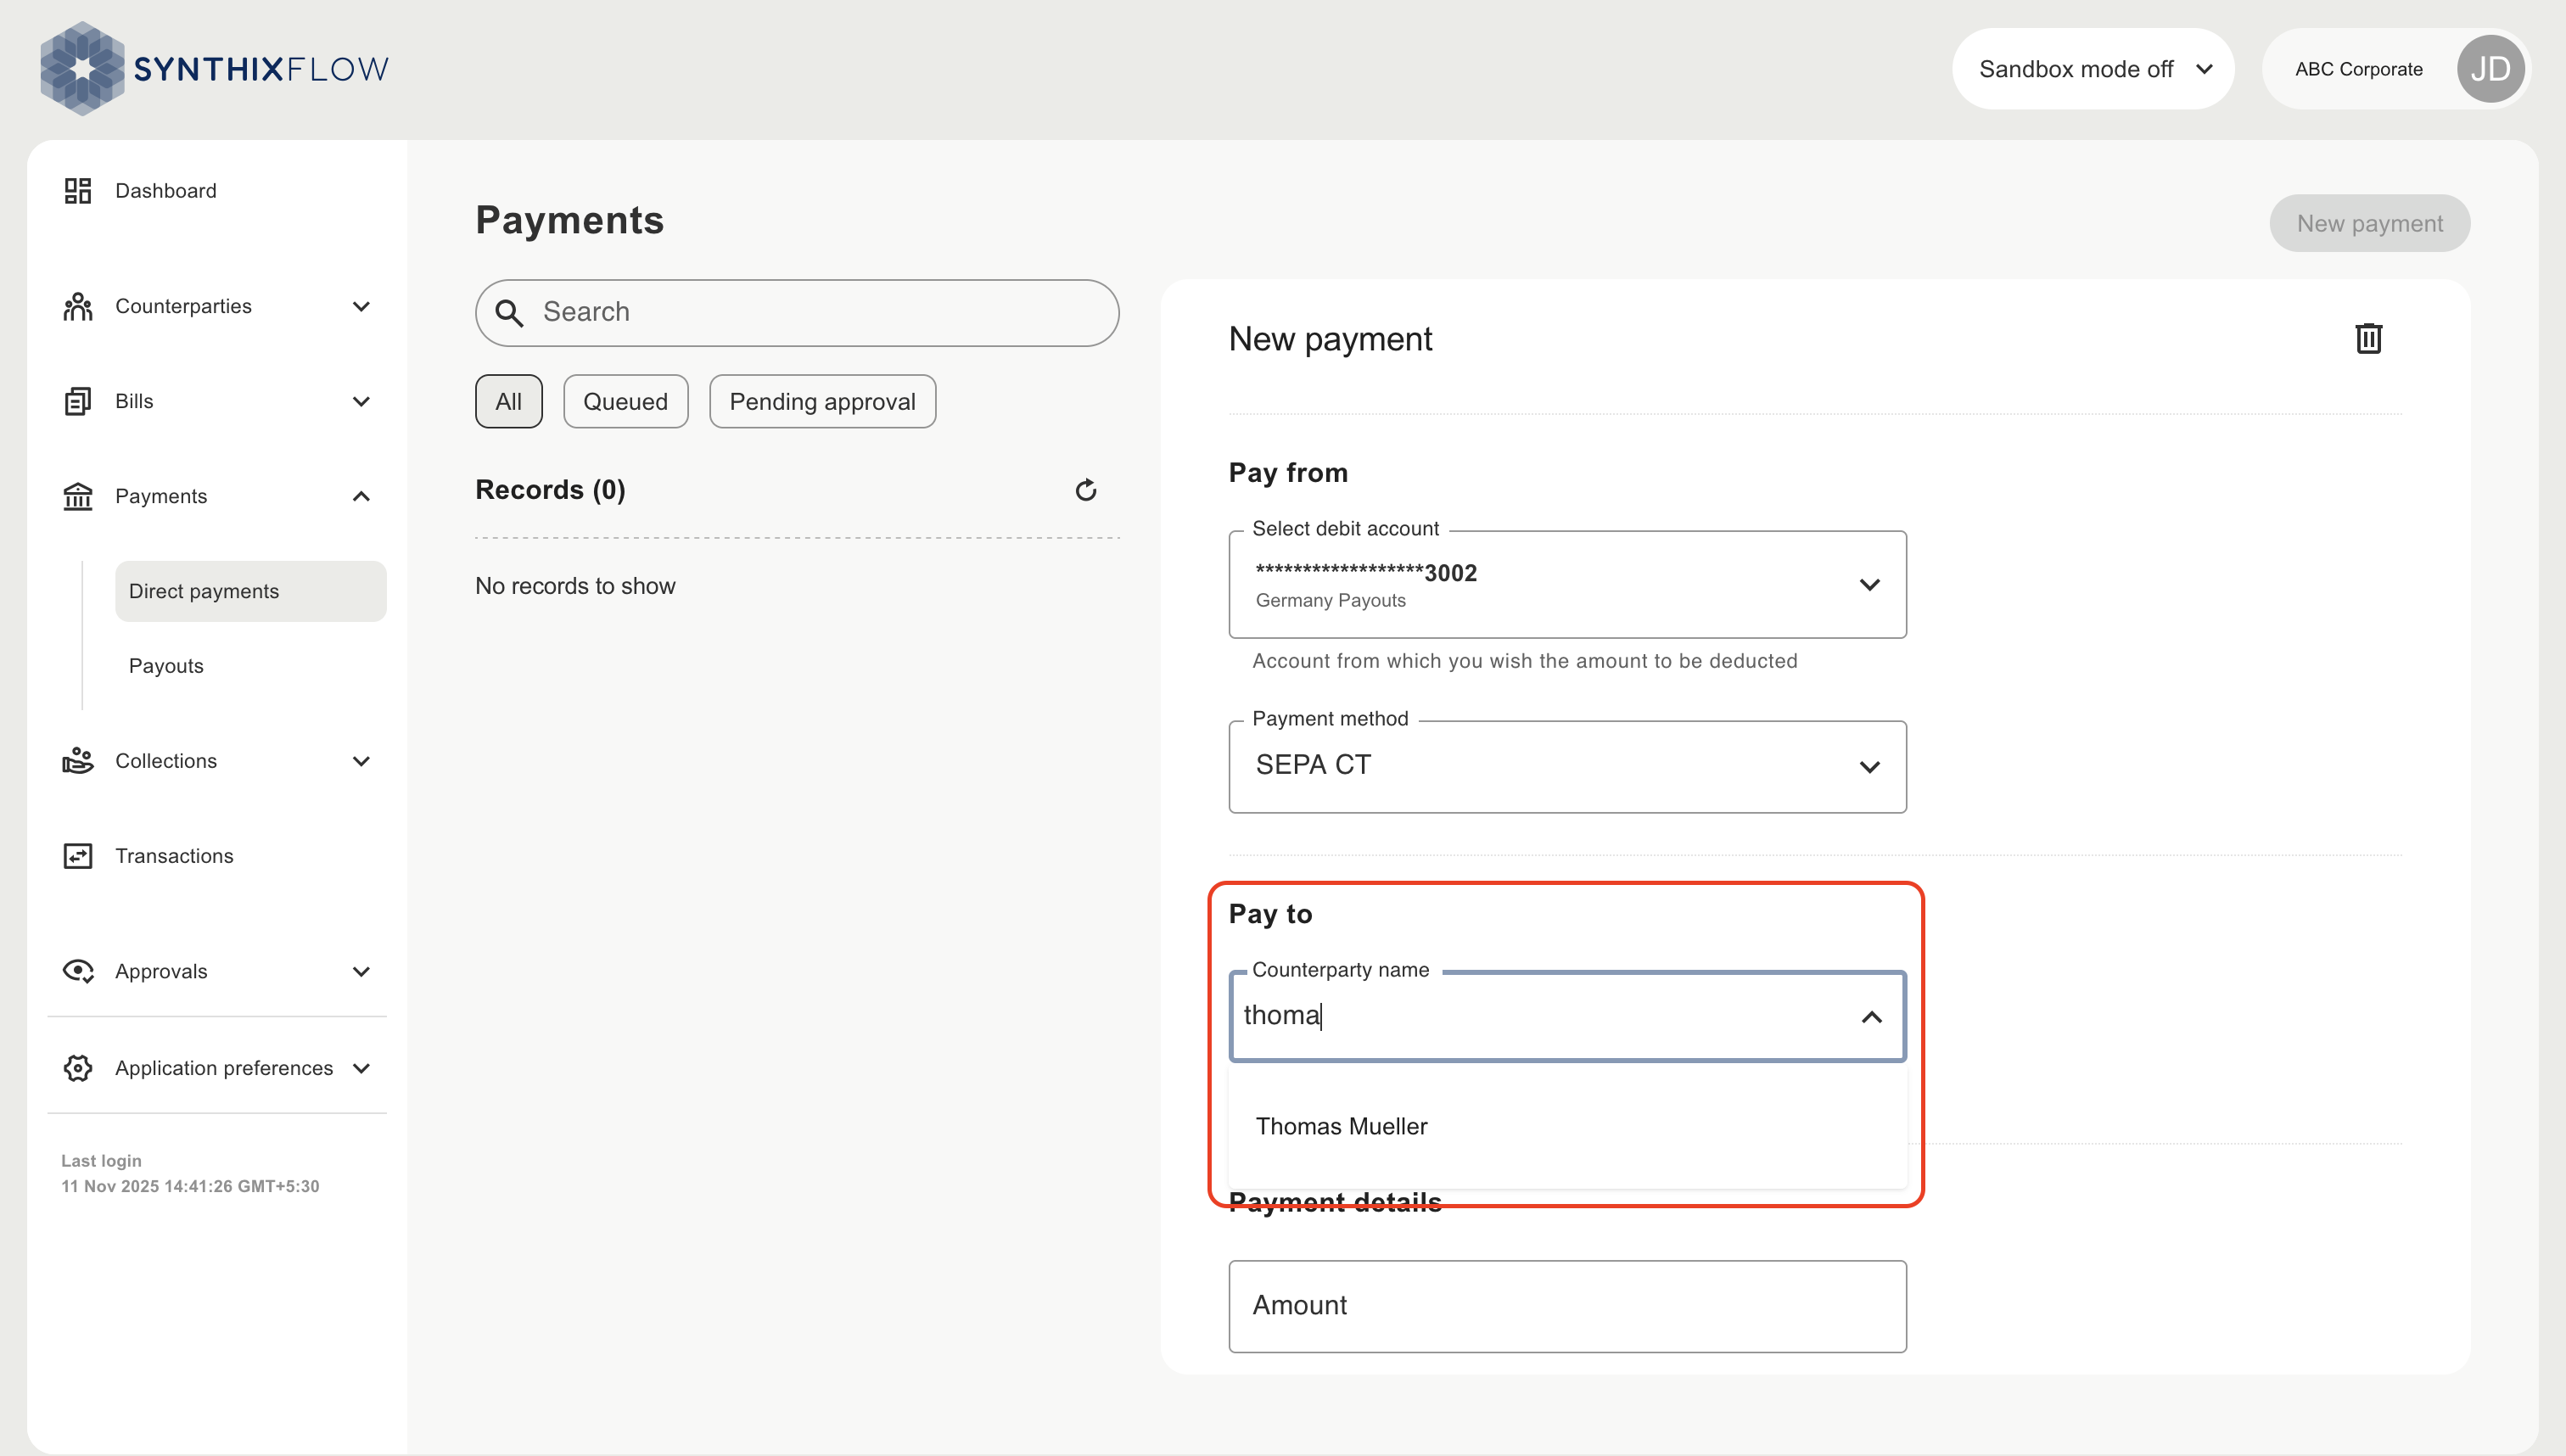Click the "Payments" page heading
The width and height of the screenshot is (2566, 1456).
(x=569, y=220)
